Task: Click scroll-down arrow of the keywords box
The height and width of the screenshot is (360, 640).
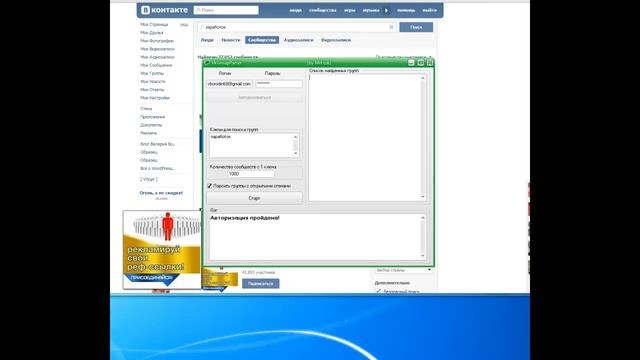Action: (x=296, y=153)
